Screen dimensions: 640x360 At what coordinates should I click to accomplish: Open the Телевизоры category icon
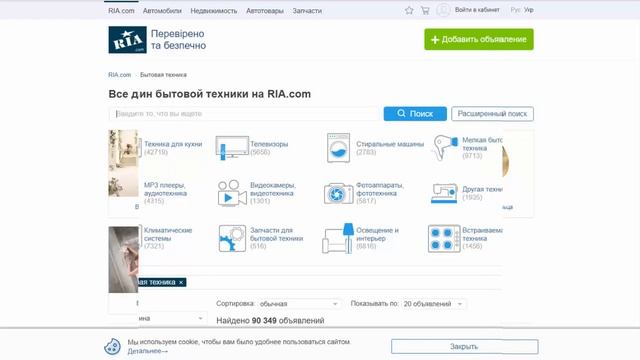click(232, 148)
